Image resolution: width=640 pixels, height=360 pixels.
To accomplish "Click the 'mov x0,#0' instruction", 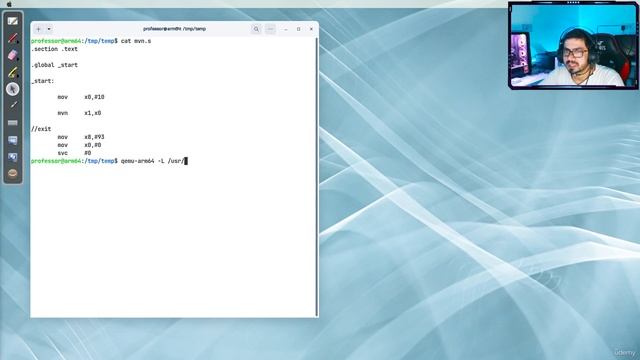I will (x=79, y=145).
